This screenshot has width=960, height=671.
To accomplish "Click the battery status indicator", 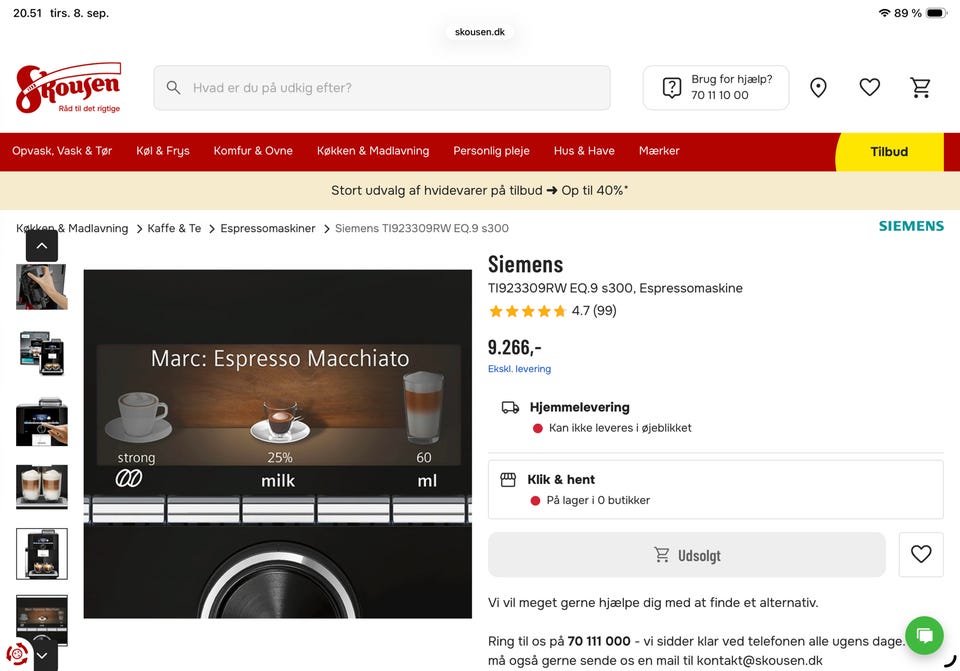I will click(937, 13).
